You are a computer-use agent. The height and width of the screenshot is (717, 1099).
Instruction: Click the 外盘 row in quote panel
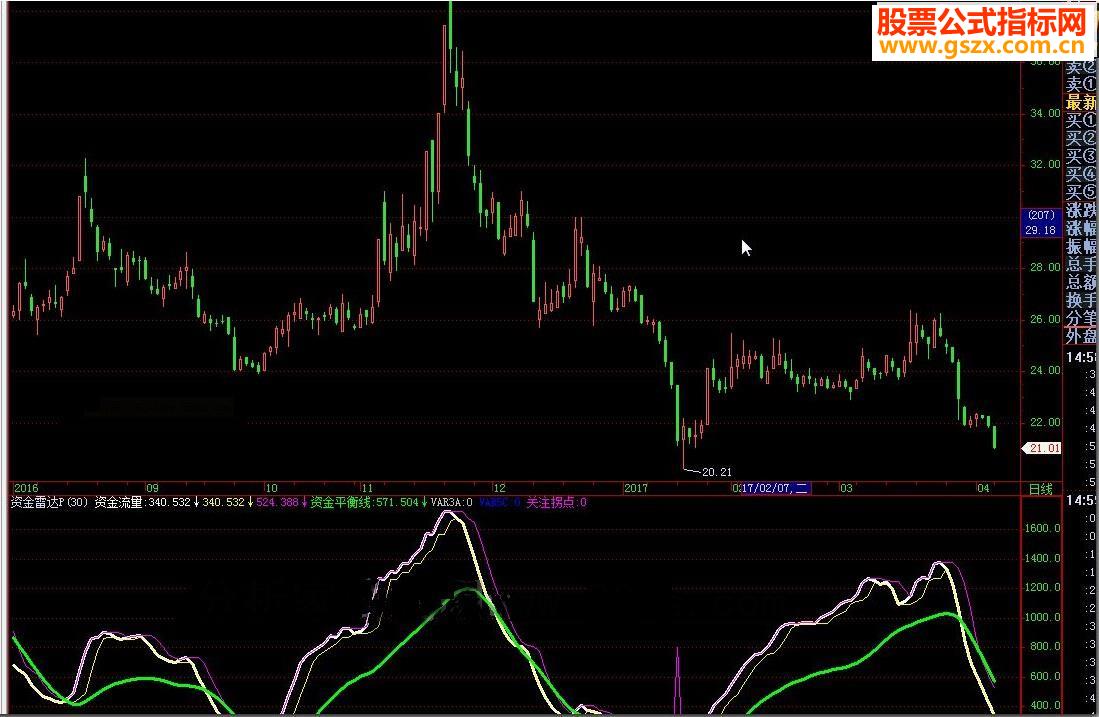pyautogui.click(x=1081, y=335)
